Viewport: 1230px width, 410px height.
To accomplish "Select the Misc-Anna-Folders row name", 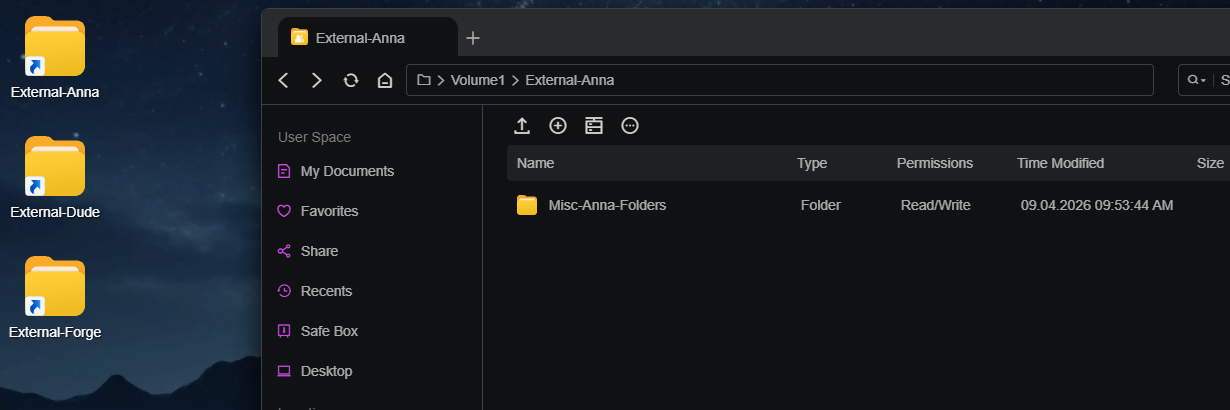I will 607,205.
